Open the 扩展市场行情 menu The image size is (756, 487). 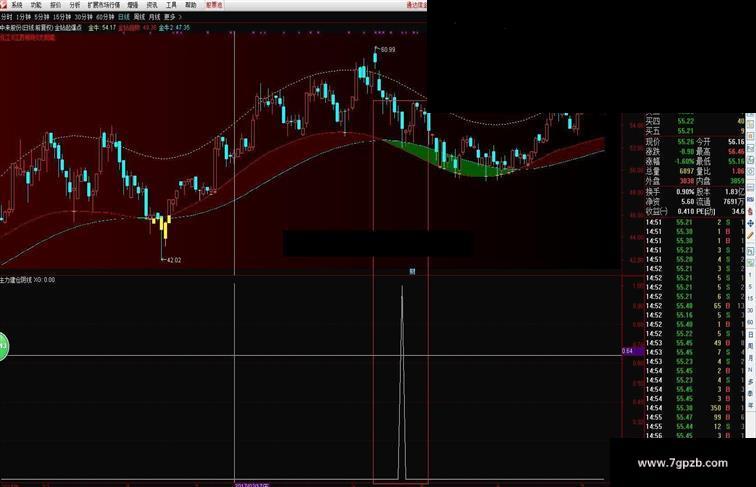104,5
